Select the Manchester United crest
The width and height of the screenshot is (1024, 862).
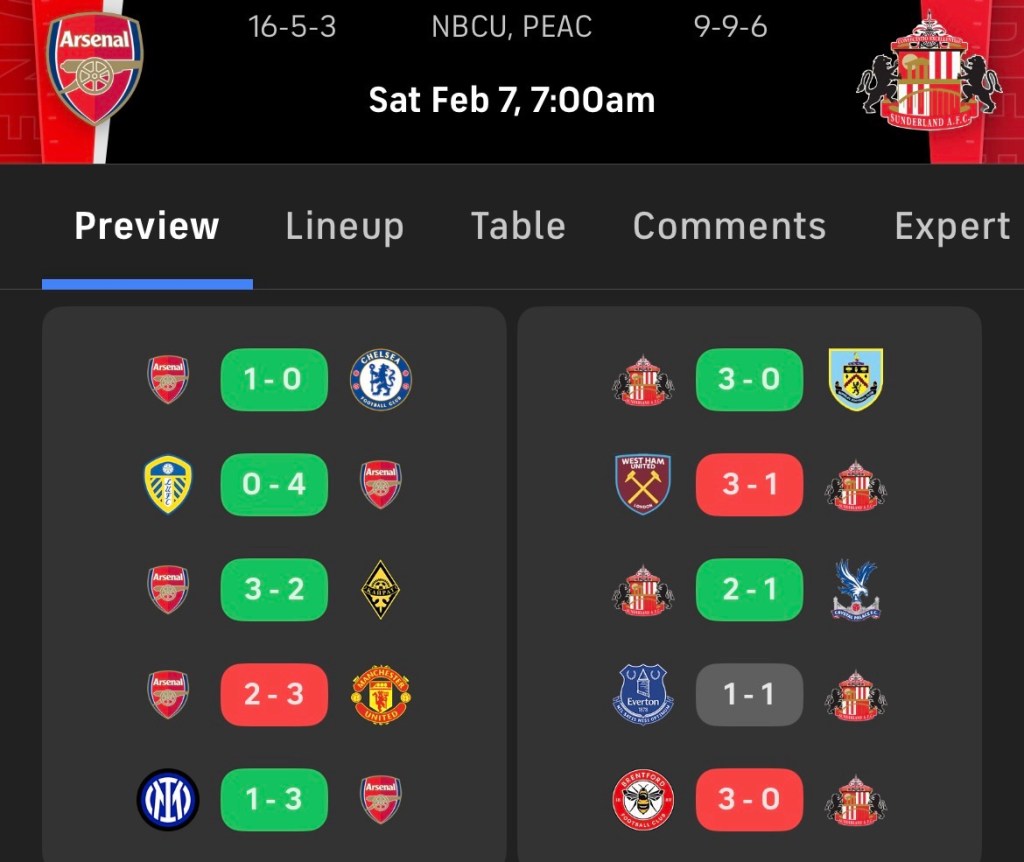pos(381,694)
